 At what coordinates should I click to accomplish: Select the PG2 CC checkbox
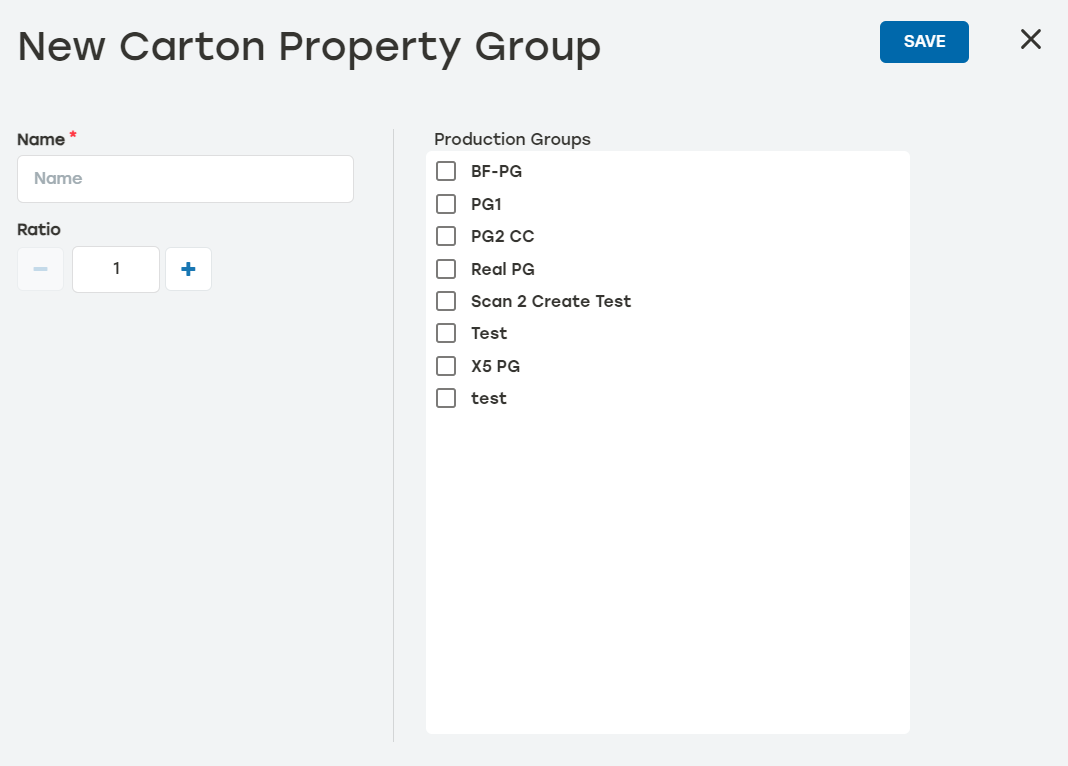click(x=445, y=236)
